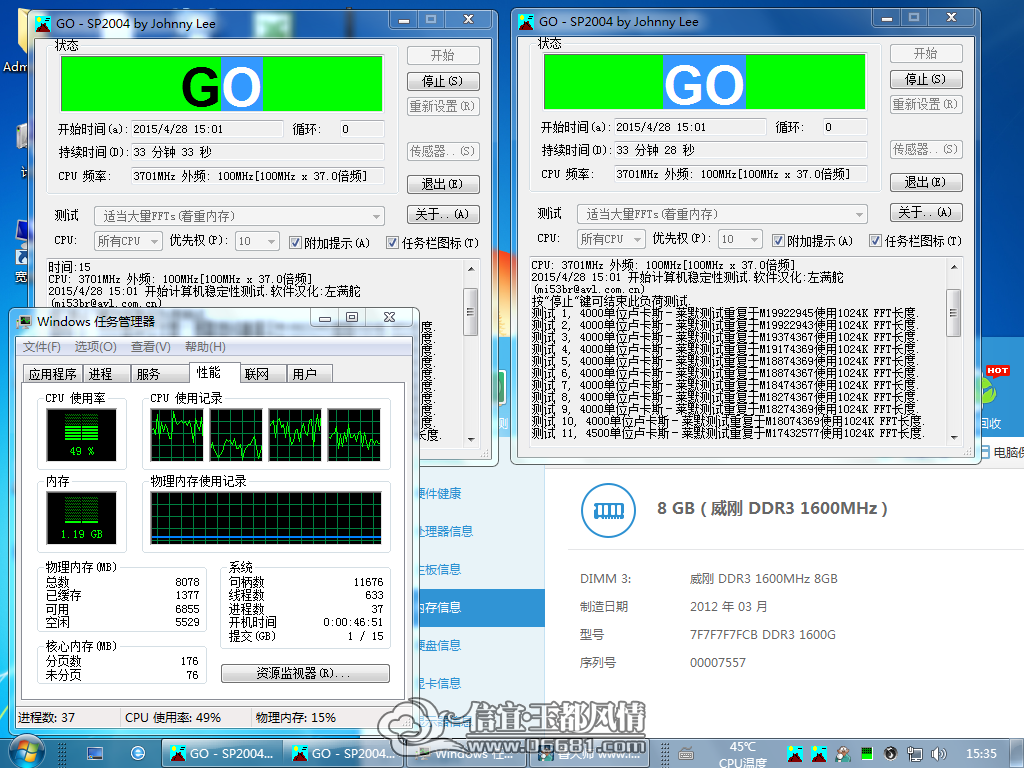Viewport: 1024px width, 768px height.
Task: Click log scroll up arrow in right SP2004
Action: tap(953, 266)
